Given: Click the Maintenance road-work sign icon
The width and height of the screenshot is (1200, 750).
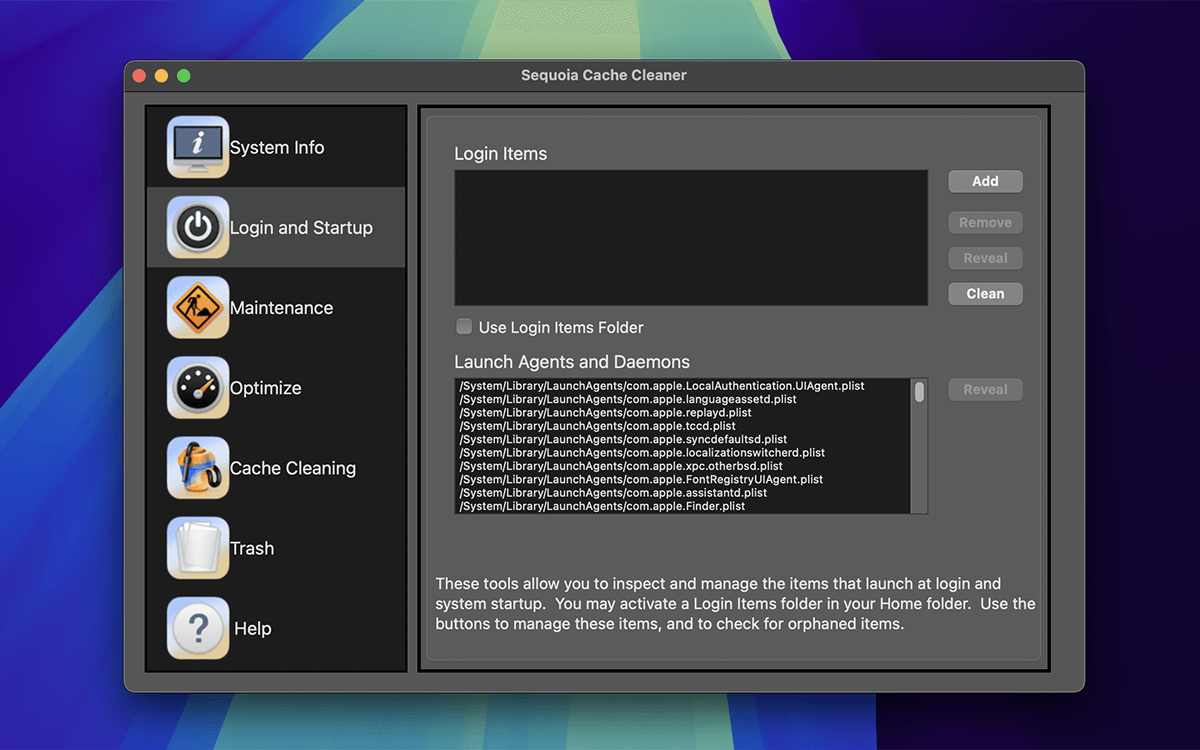Looking at the screenshot, I should [x=198, y=307].
